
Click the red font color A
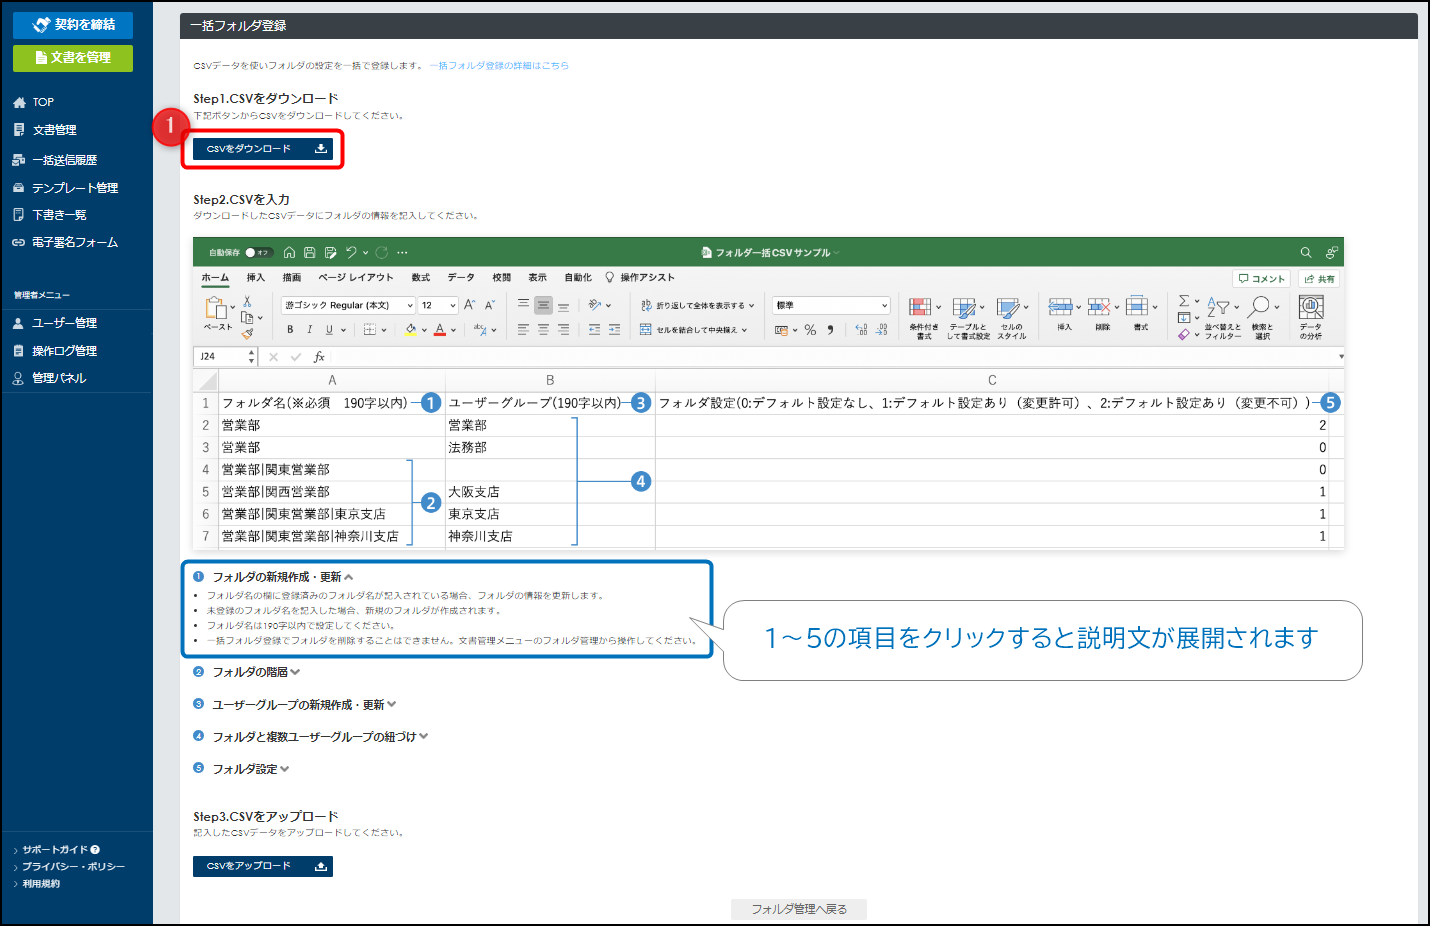pyautogui.click(x=439, y=329)
